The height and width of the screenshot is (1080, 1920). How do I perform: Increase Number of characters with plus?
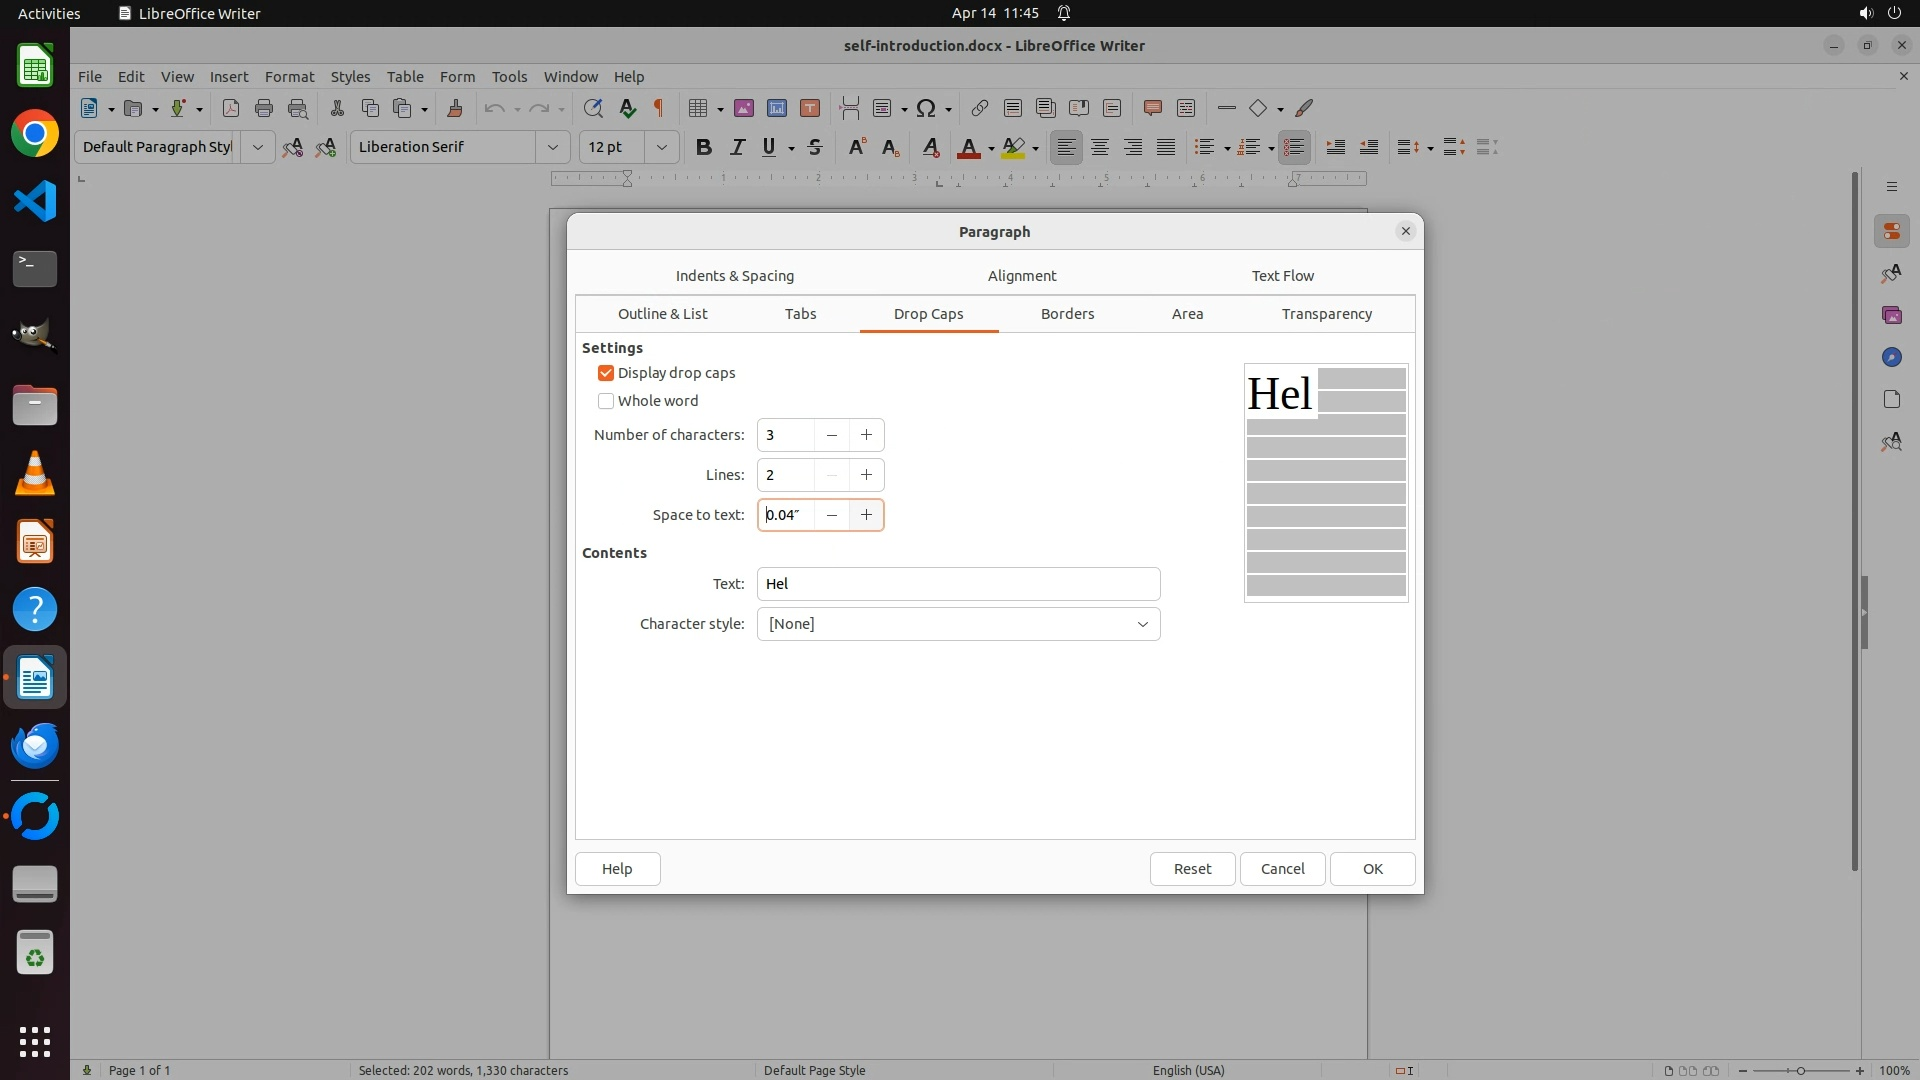pyautogui.click(x=866, y=435)
